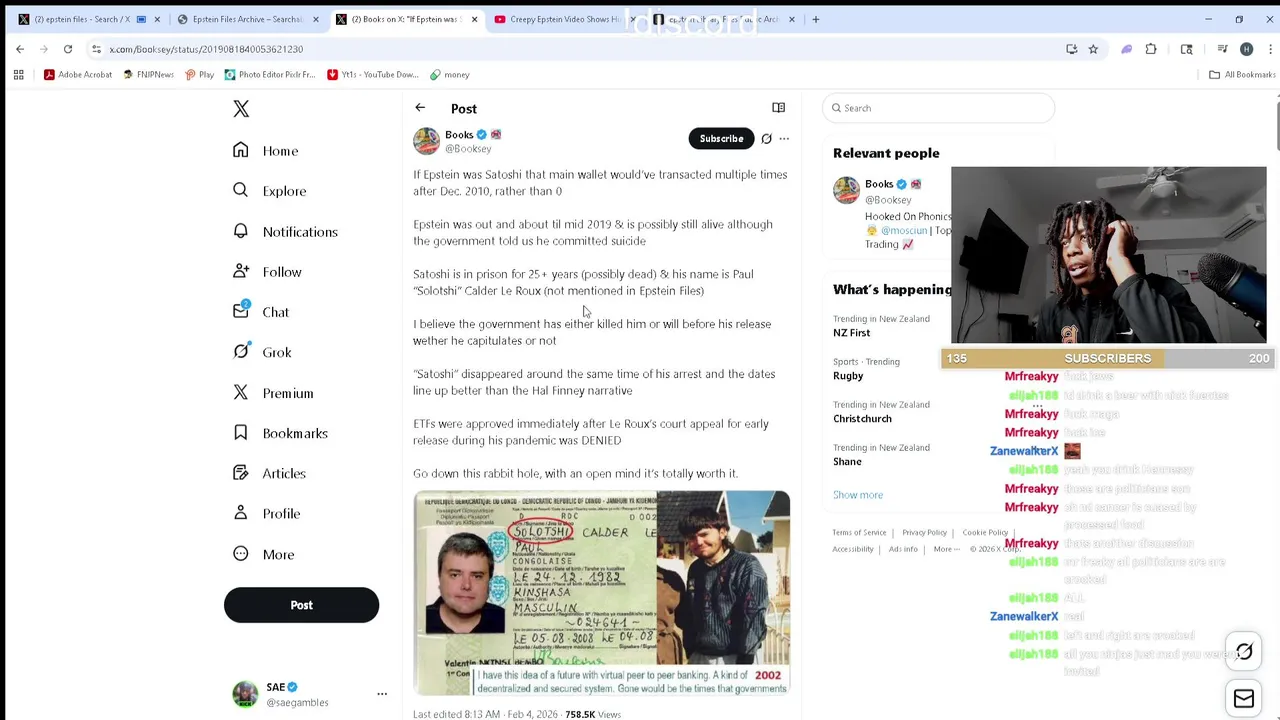This screenshot has height=720, width=1280.
Task: Switch to Epstein Files Archive tab
Action: tap(248, 19)
